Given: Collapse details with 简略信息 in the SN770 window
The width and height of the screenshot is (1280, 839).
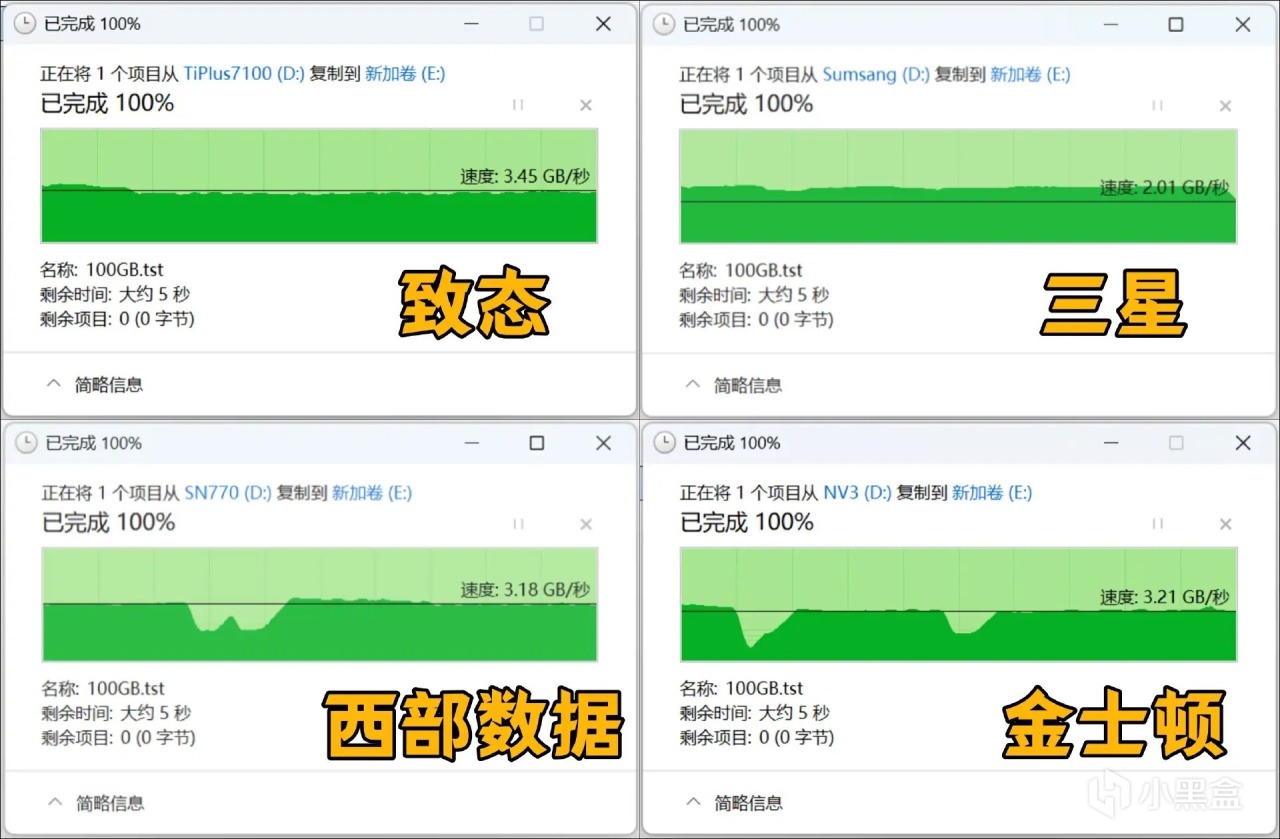Looking at the screenshot, I should pos(95,802).
